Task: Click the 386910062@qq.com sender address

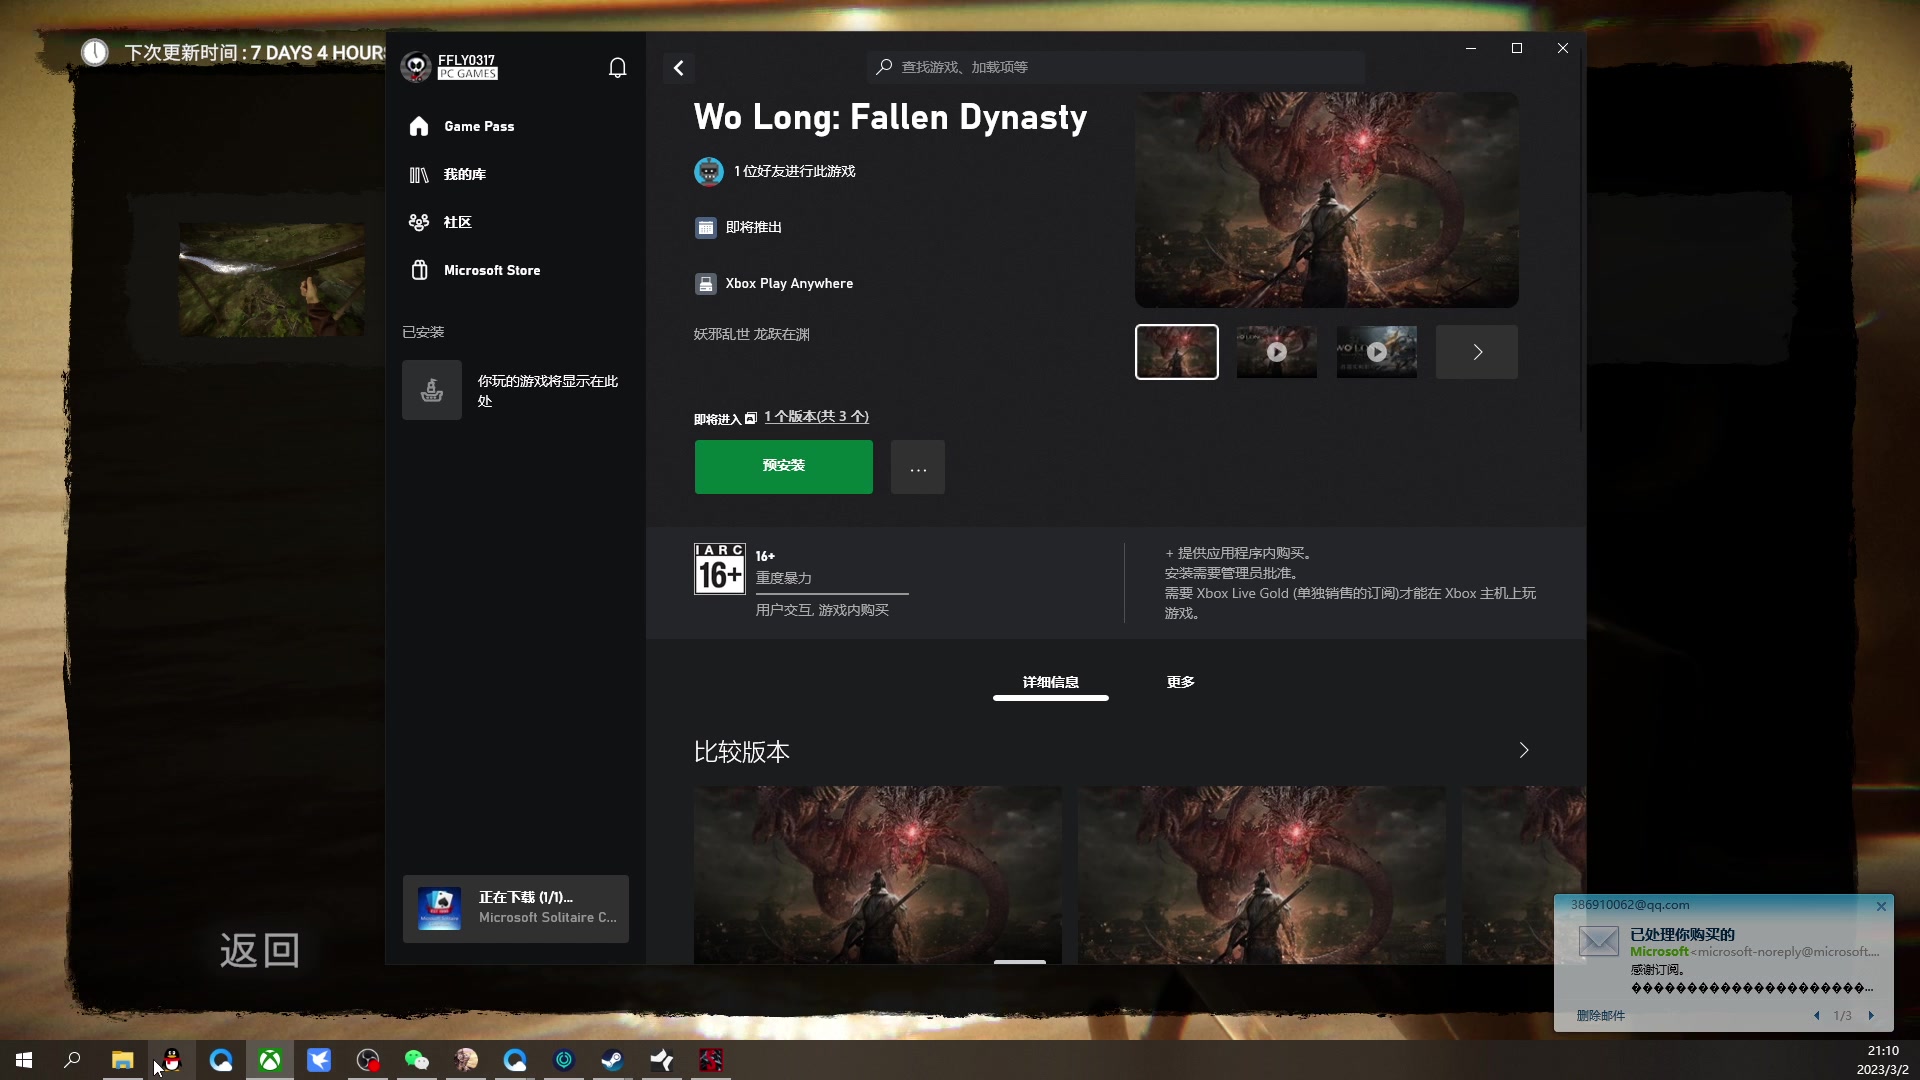Action: click(x=1630, y=905)
